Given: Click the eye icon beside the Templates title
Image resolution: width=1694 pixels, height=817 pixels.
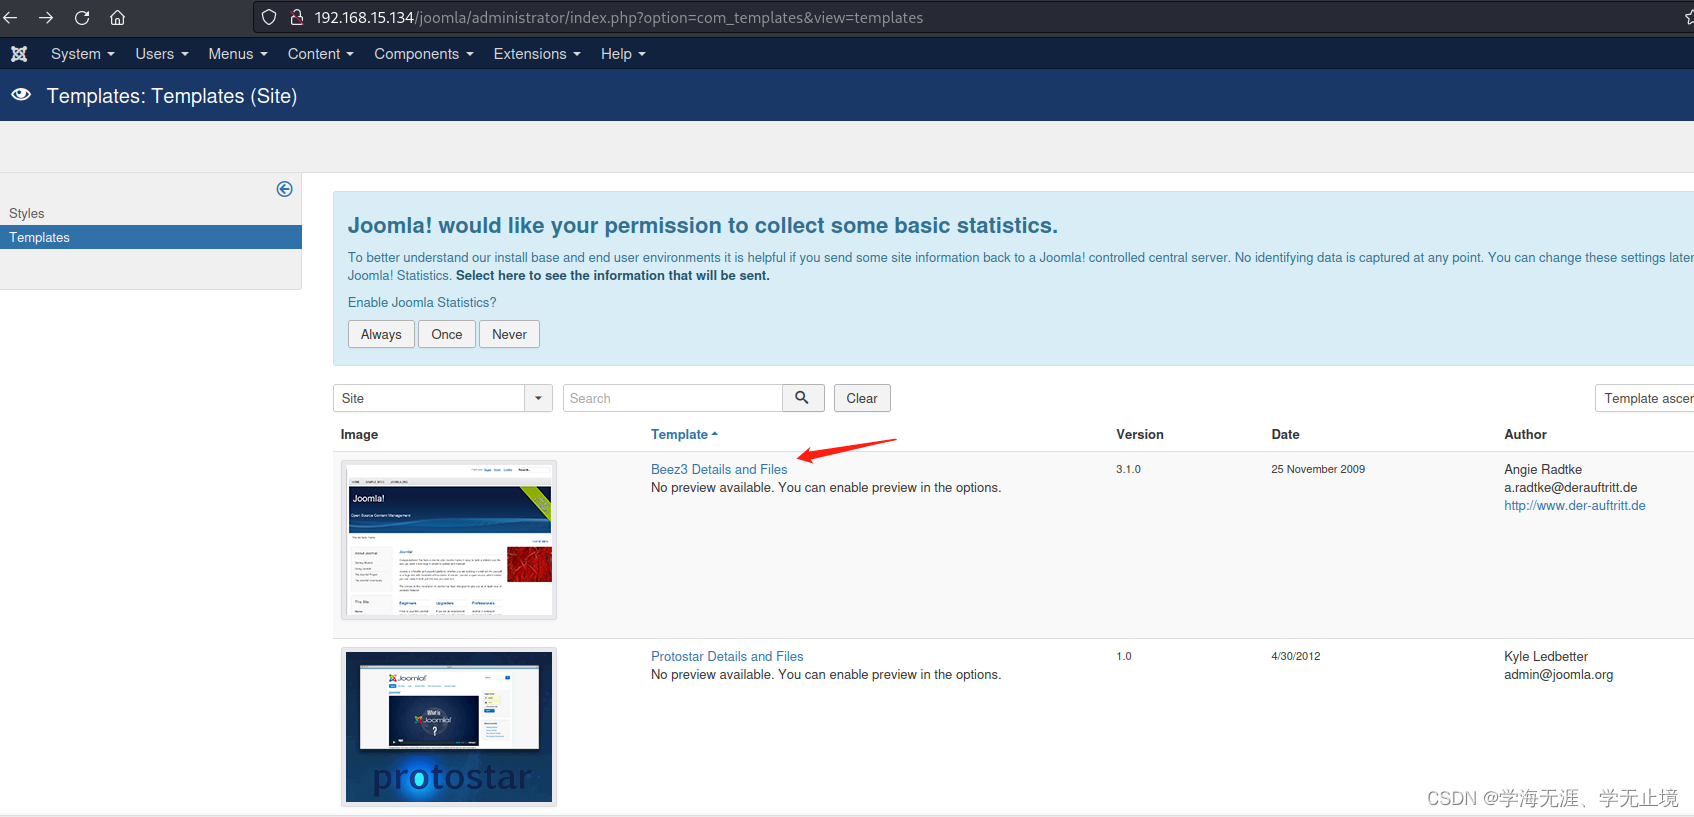Looking at the screenshot, I should pyautogui.click(x=21, y=95).
